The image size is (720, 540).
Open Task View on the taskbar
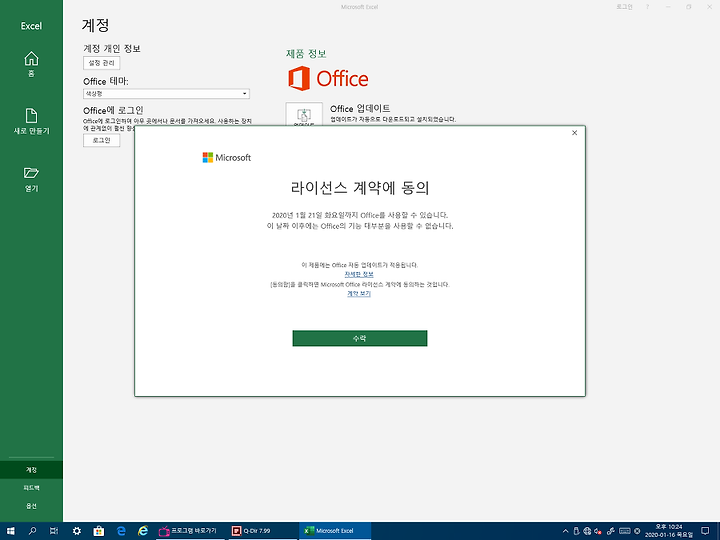click(54, 531)
